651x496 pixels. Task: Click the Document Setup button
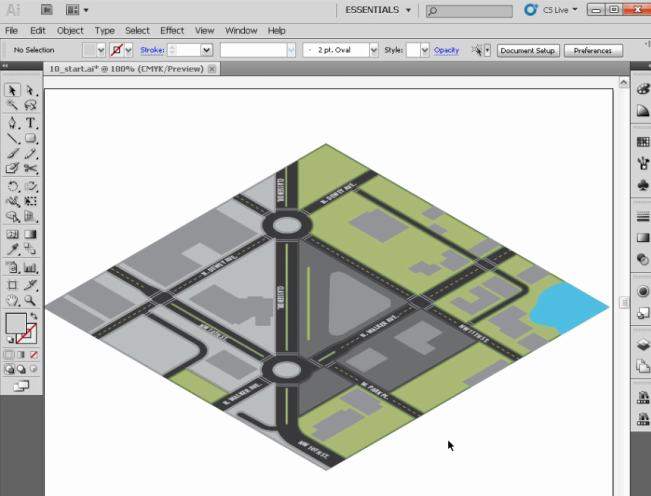(527, 50)
